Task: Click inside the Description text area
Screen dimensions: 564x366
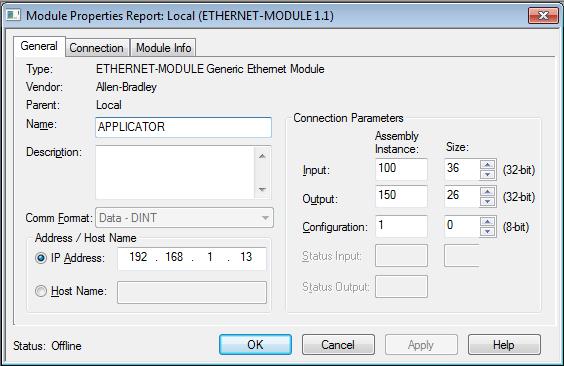Action: coord(175,172)
